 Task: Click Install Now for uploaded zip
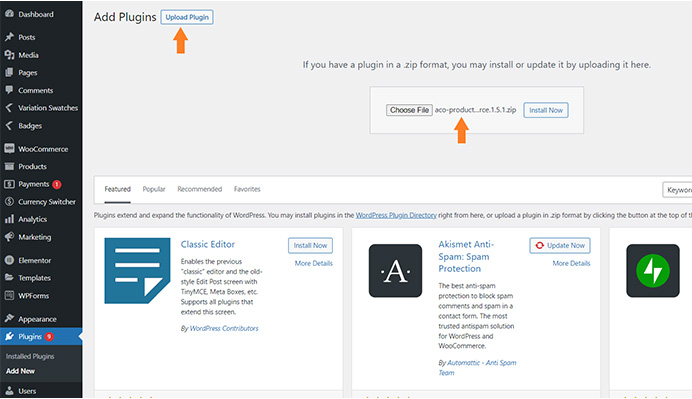tap(545, 110)
